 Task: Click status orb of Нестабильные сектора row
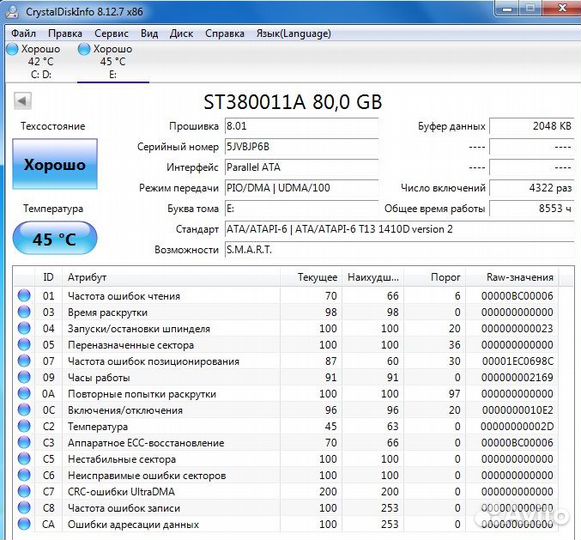tap(24, 458)
